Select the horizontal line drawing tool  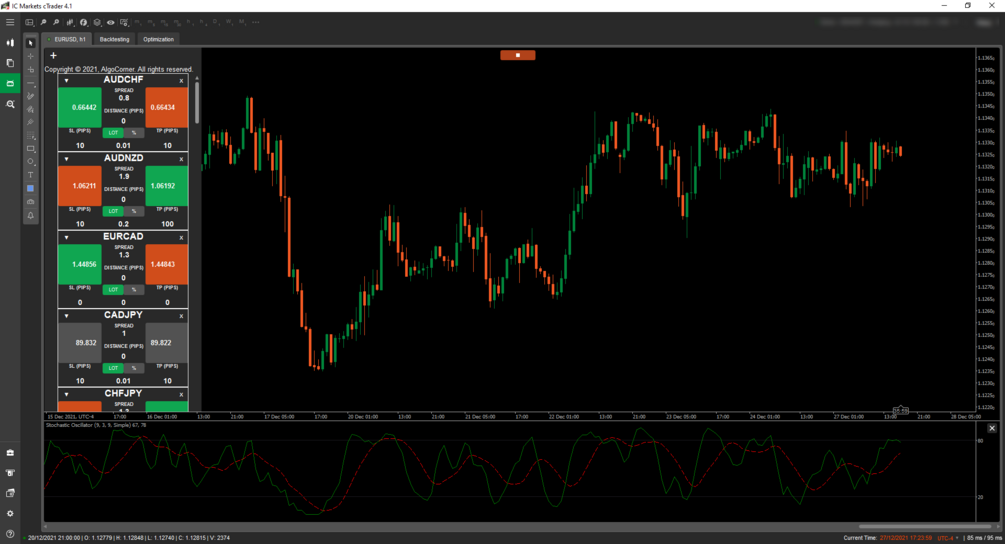point(30,83)
